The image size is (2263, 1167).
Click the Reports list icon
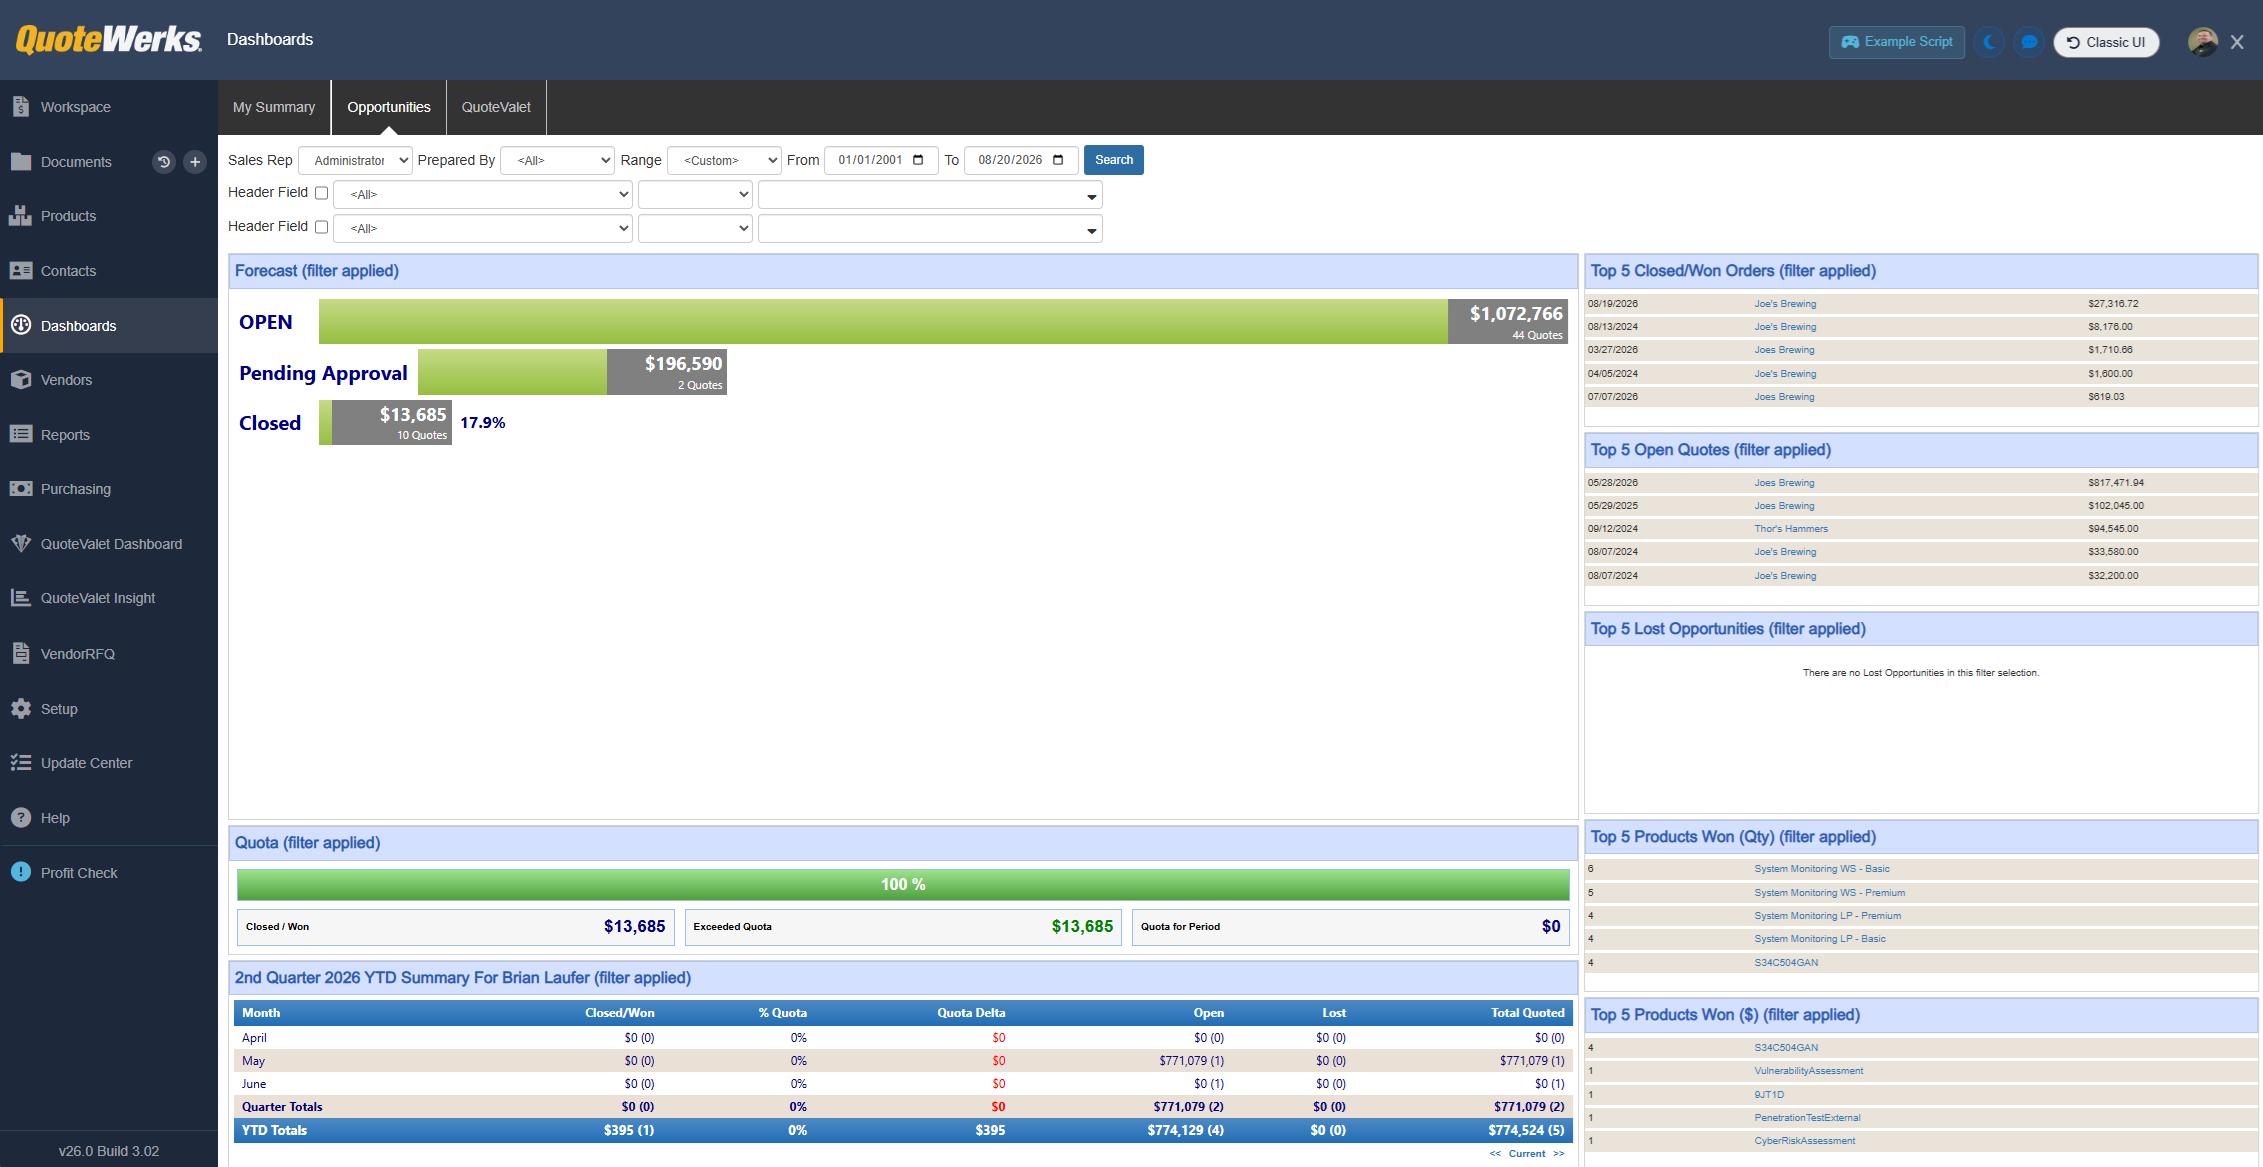coord(21,434)
